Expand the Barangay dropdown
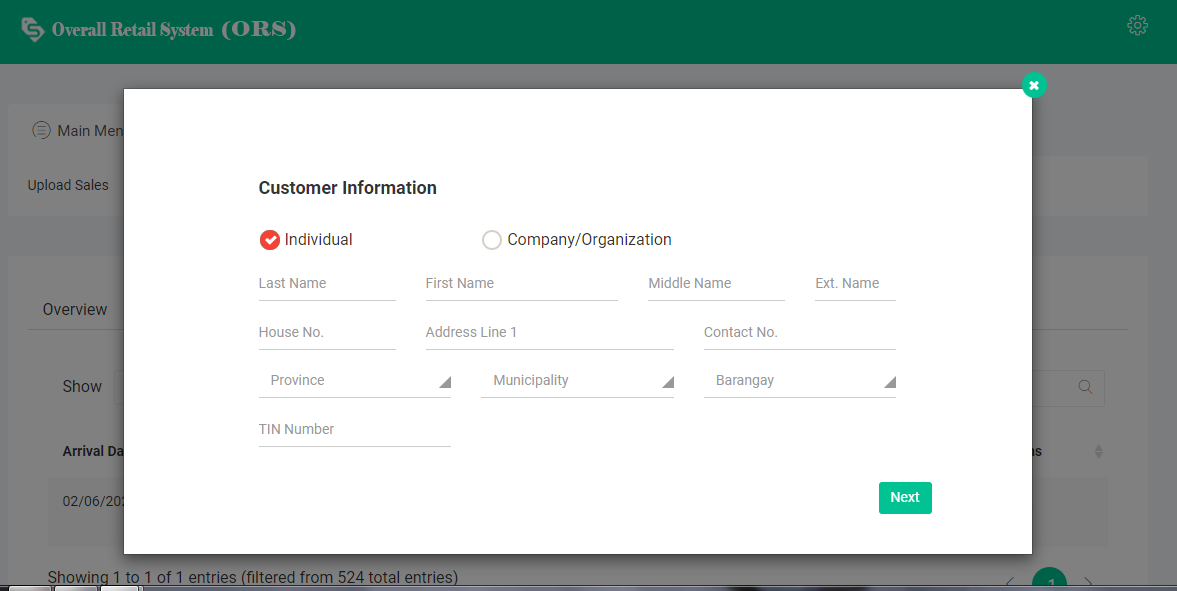Viewport: 1177px width, 591px height. click(x=799, y=381)
